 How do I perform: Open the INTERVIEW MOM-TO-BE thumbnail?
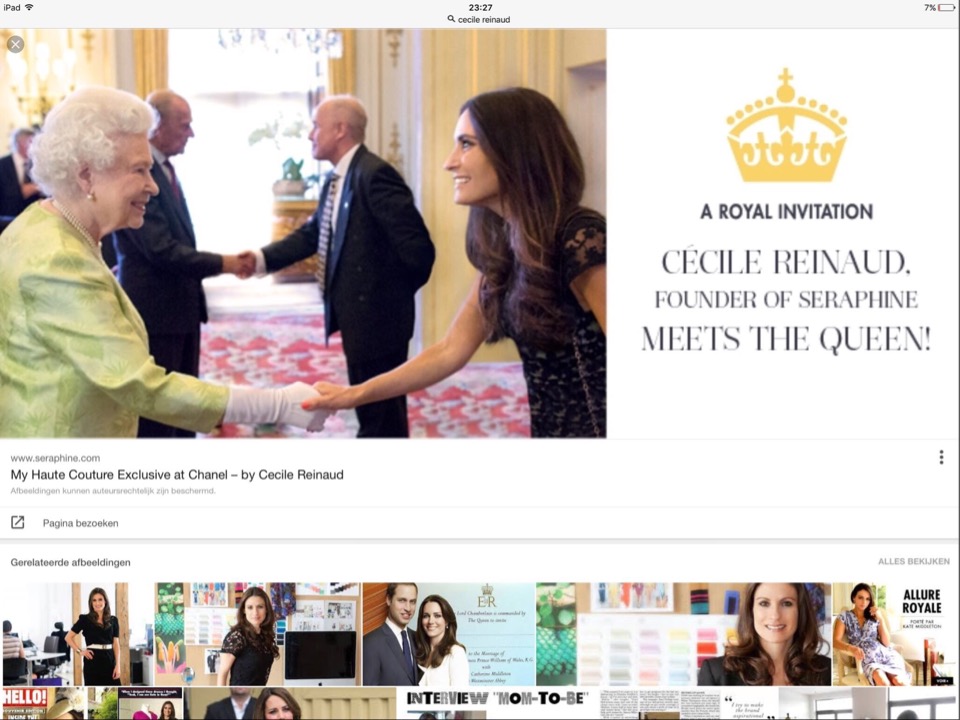point(497,703)
